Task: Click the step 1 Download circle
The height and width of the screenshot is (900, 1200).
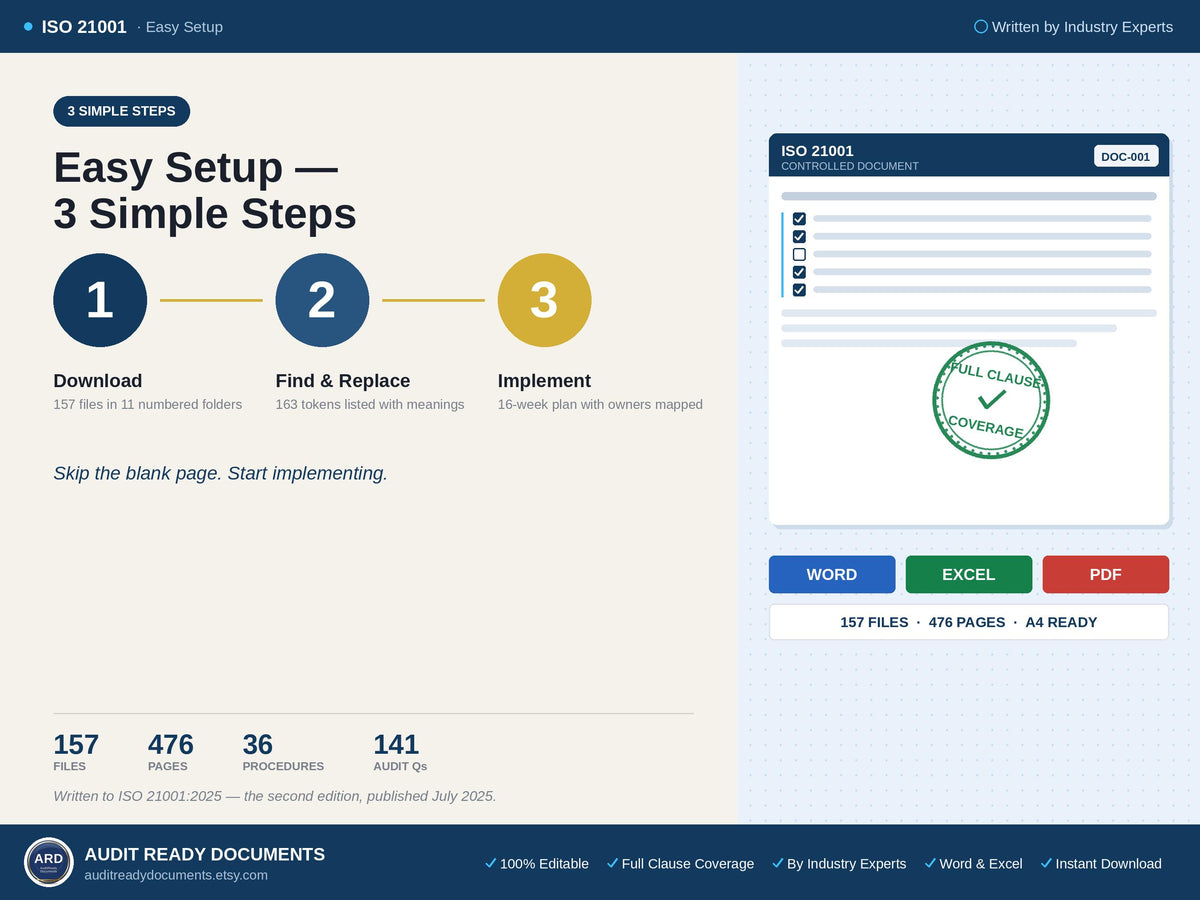Action: coord(100,300)
